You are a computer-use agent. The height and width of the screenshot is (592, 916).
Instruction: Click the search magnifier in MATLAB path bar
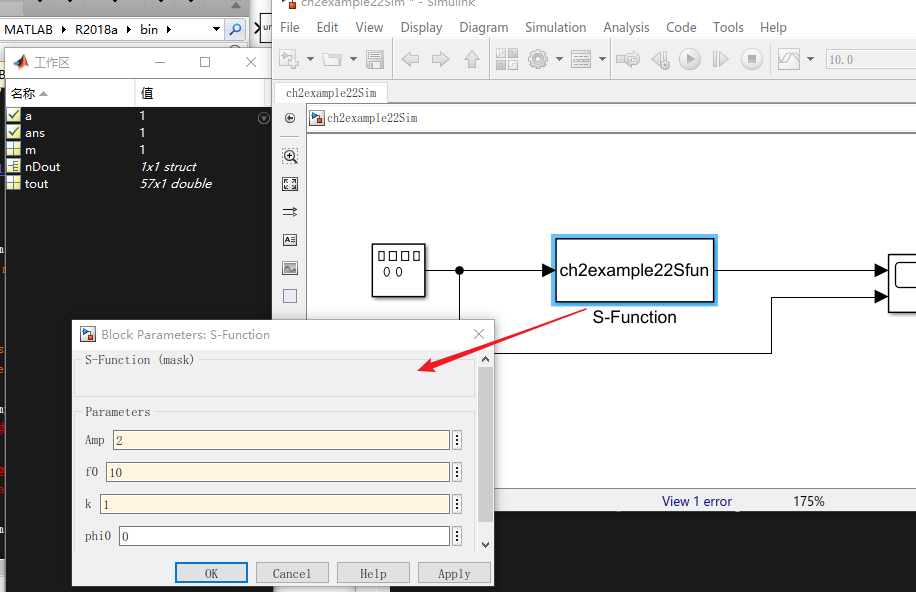click(x=235, y=29)
